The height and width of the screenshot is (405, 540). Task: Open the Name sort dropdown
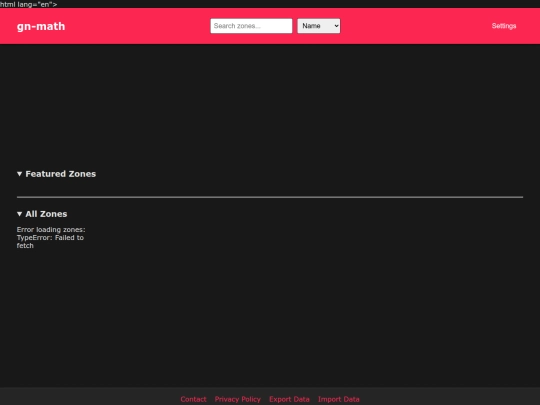coord(319,26)
